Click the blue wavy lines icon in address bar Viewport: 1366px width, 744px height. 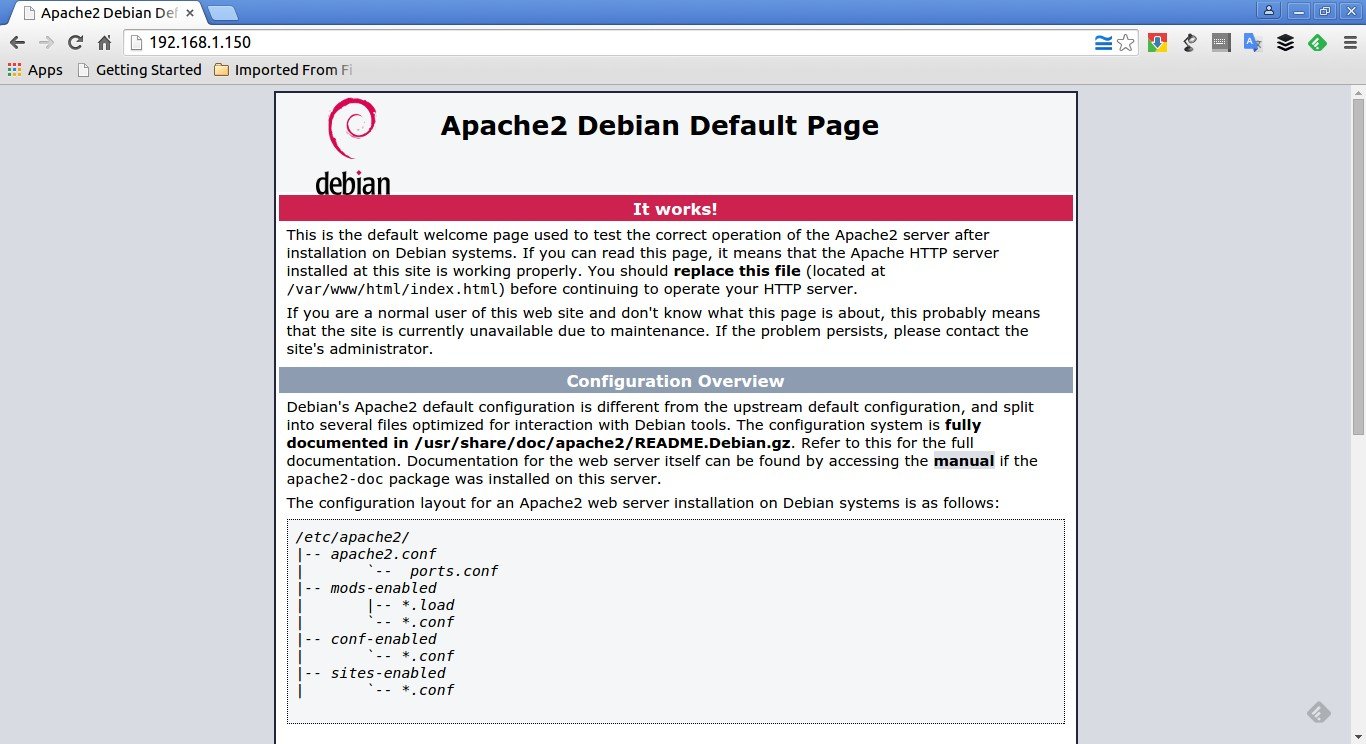pyautogui.click(x=1104, y=43)
